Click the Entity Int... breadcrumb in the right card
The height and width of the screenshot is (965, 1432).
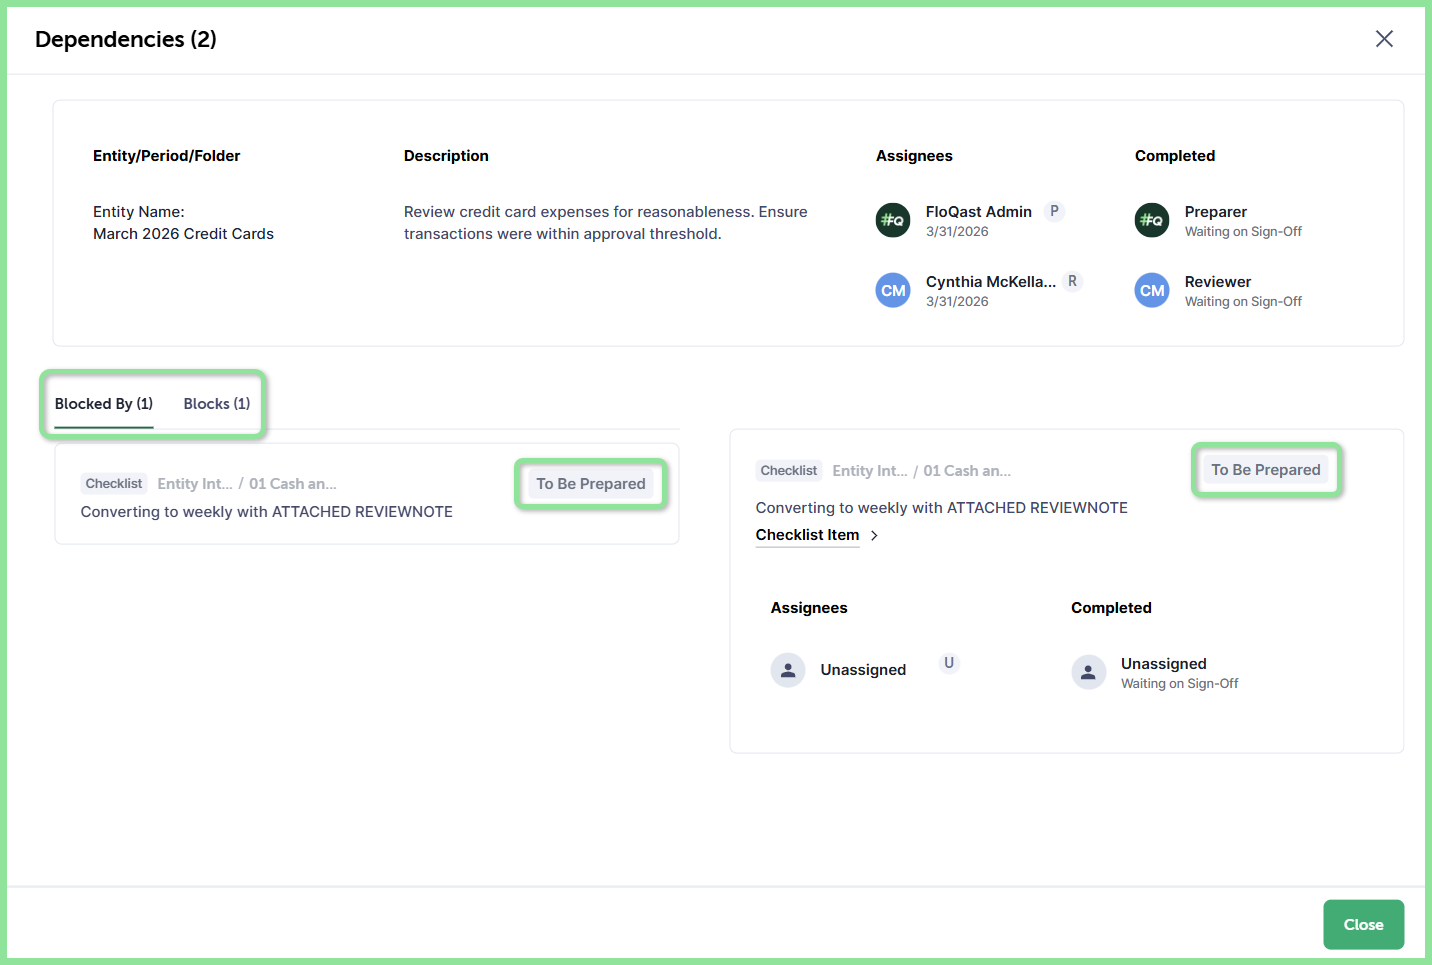(870, 471)
